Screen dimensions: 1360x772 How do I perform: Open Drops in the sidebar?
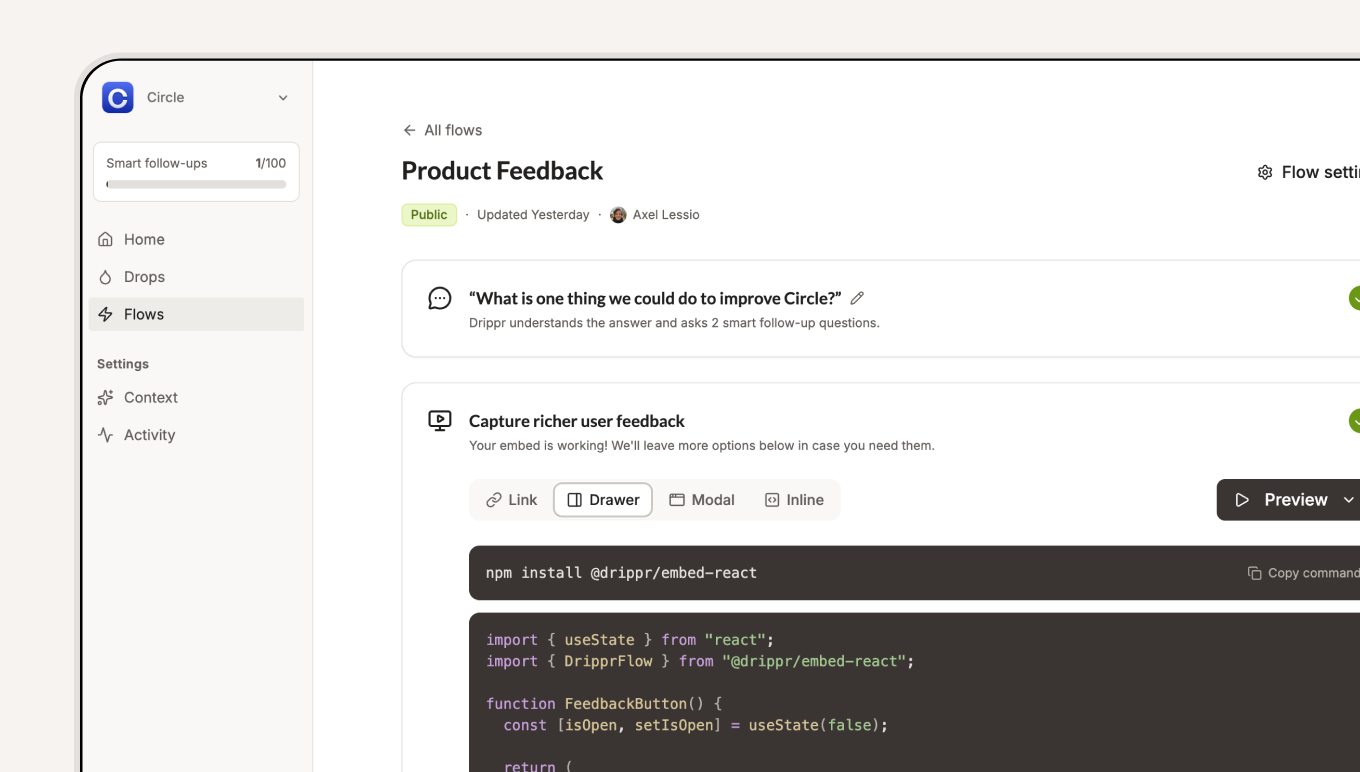tap(196, 277)
